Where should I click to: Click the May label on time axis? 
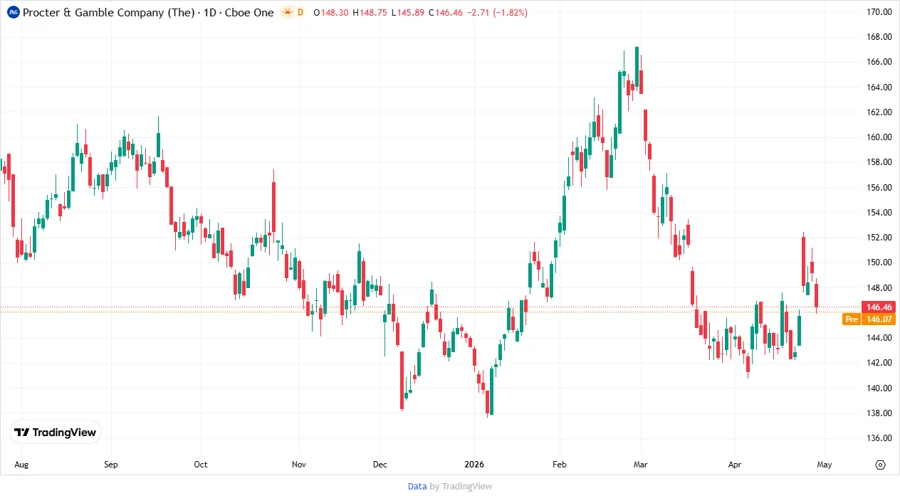[824, 465]
